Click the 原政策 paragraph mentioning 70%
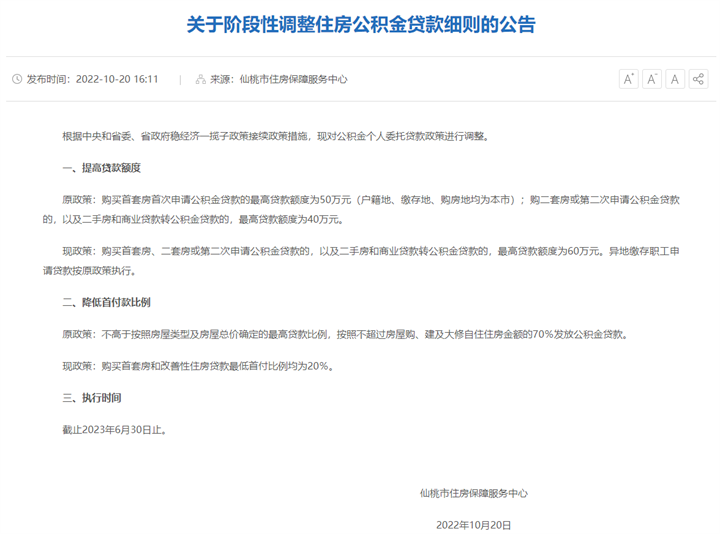The image size is (720, 534). (344, 334)
